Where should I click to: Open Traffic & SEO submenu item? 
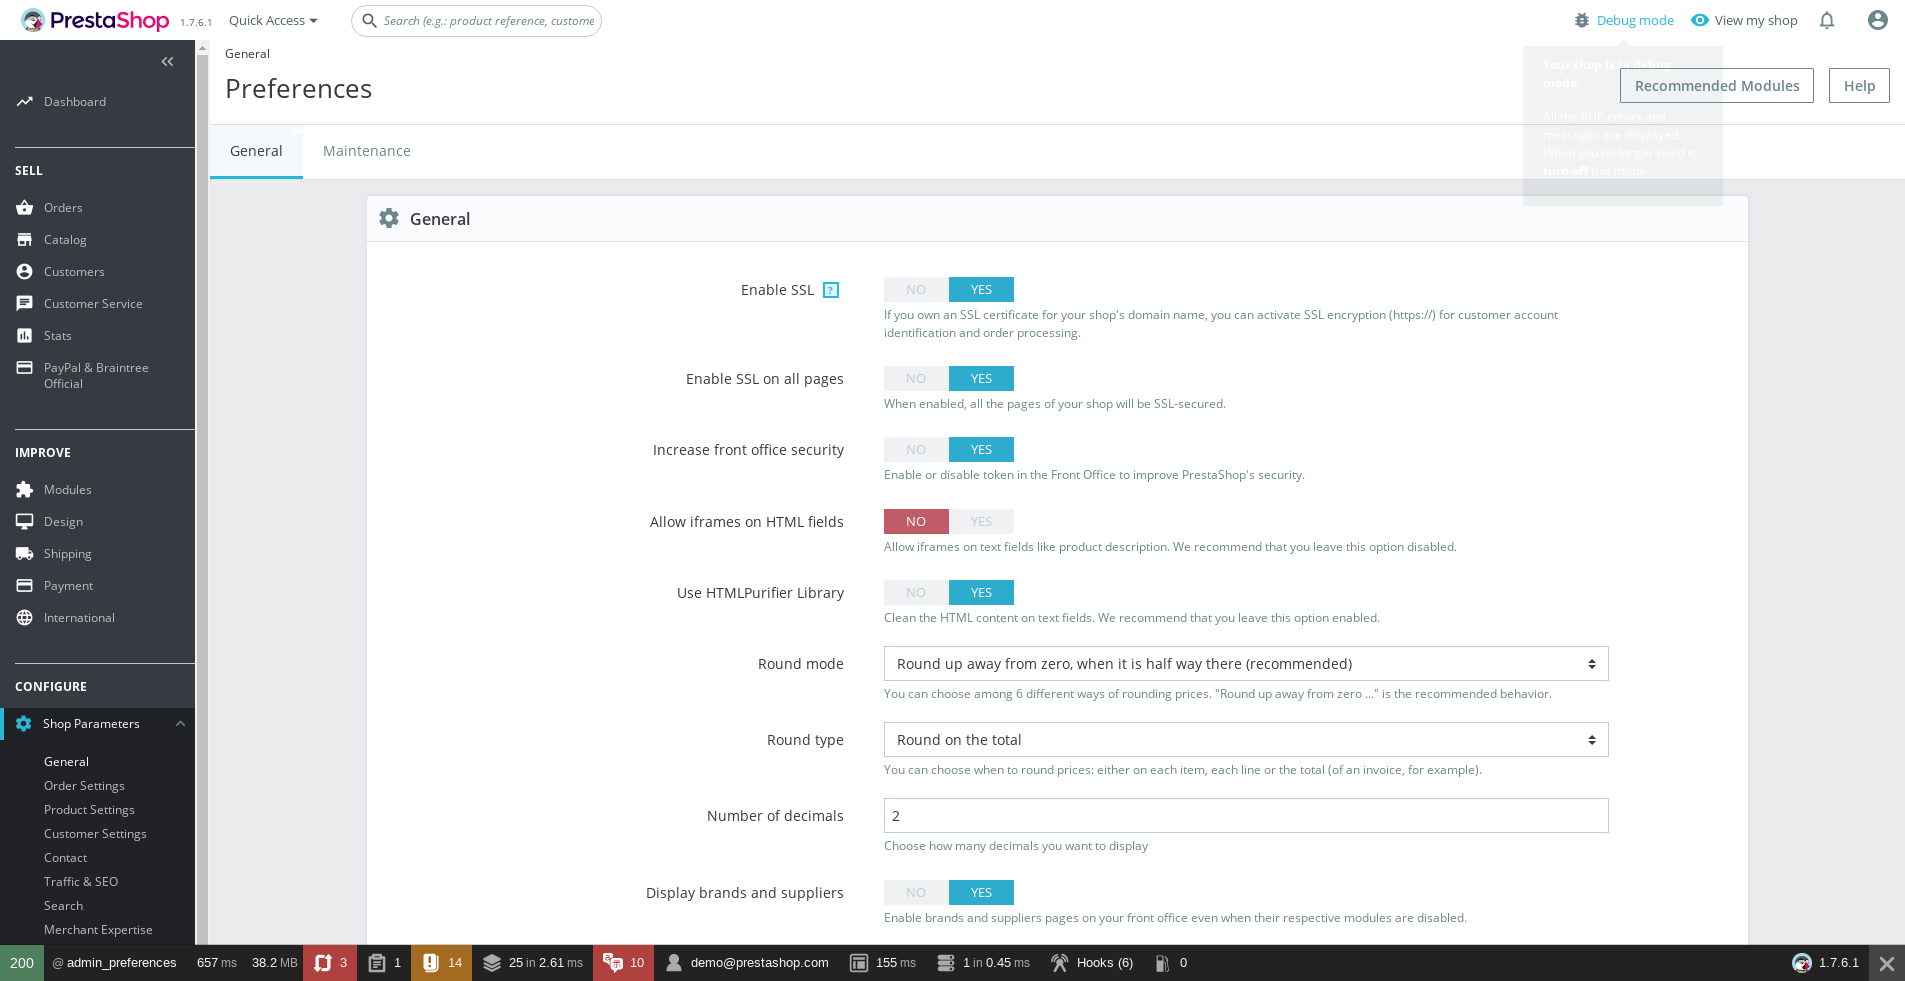[81, 882]
